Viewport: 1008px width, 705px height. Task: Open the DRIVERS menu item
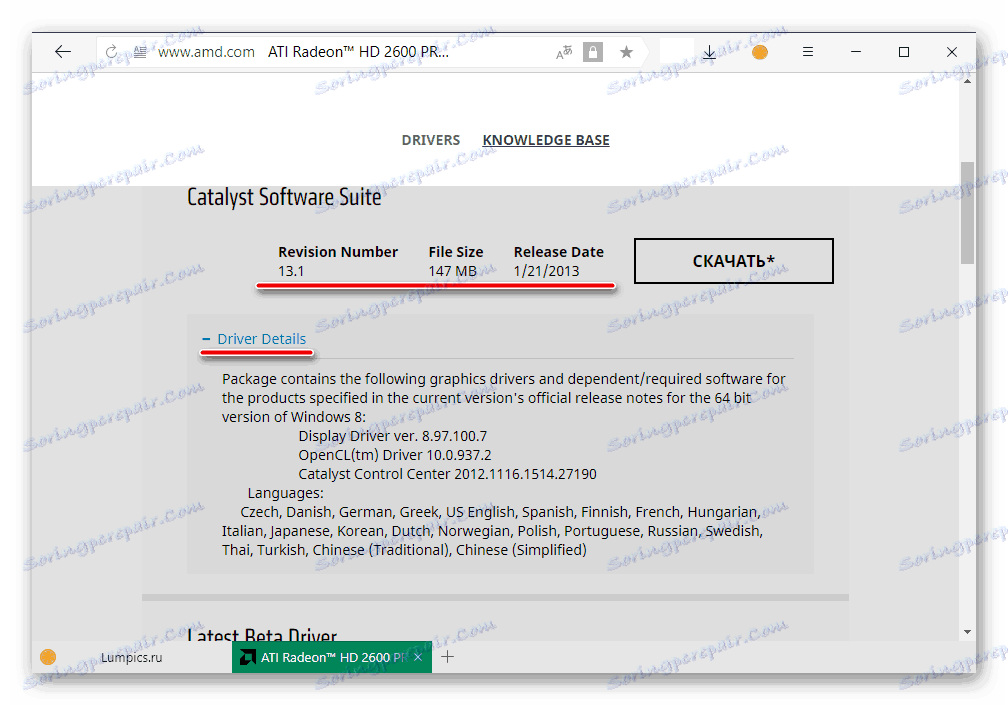click(x=430, y=140)
